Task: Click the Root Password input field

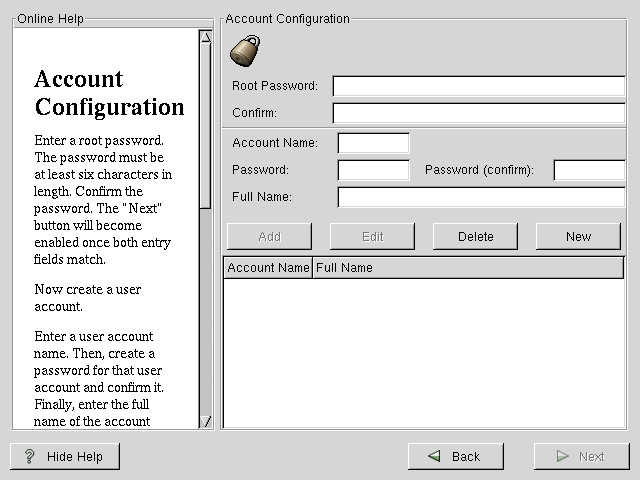Action: coord(478,86)
